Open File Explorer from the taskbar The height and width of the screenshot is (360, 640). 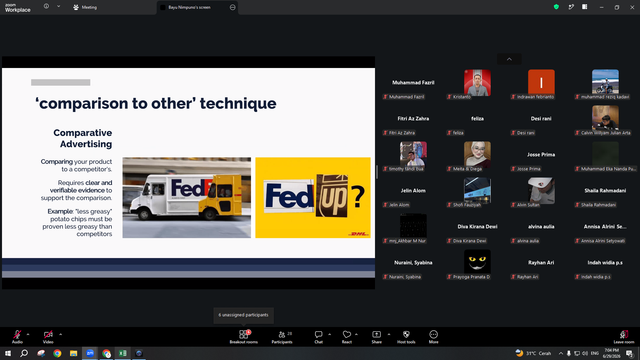73,353
